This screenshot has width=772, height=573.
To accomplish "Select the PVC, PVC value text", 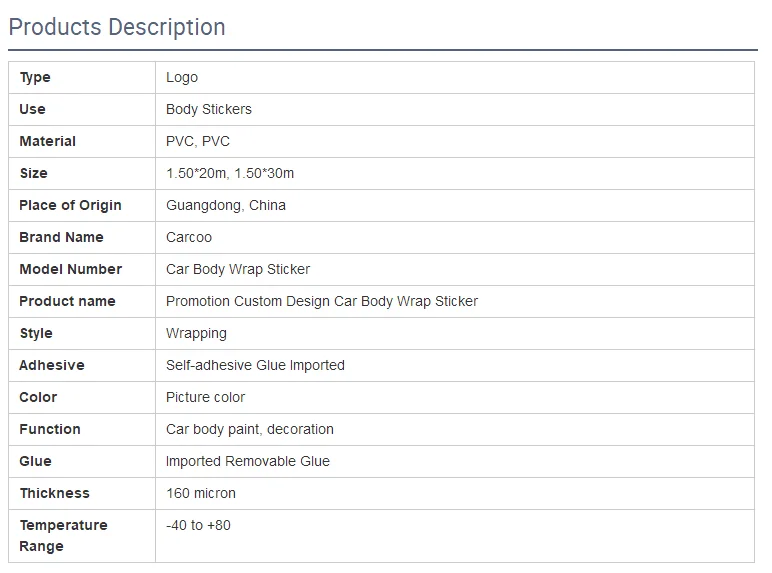I will click(198, 141).
